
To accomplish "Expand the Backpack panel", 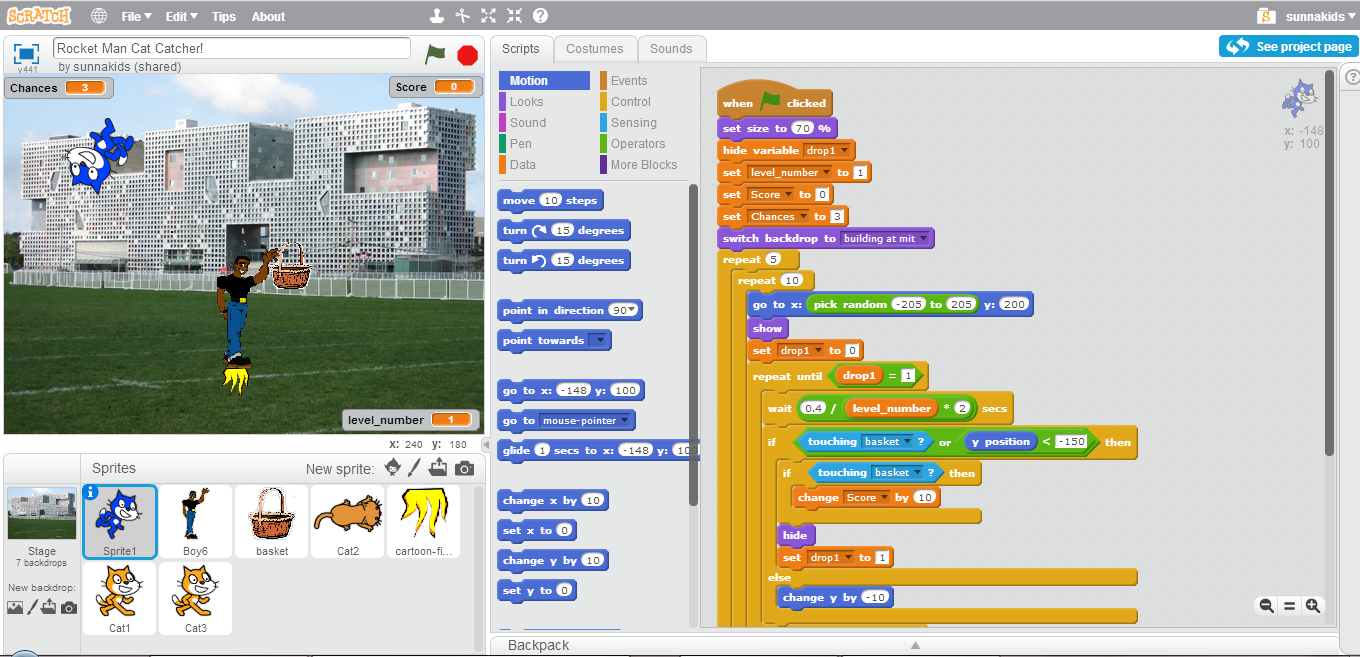I will pos(913,645).
